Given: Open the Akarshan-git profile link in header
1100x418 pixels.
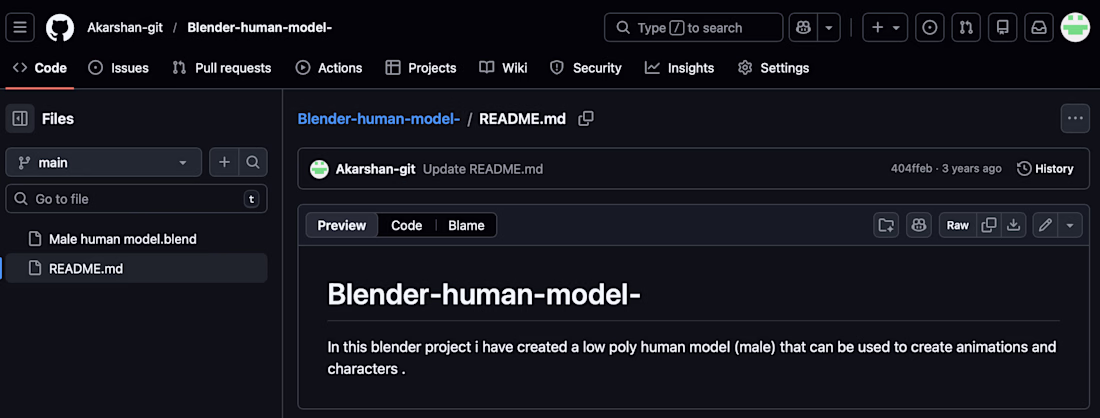Looking at the screenshot, I should [123, 28].
